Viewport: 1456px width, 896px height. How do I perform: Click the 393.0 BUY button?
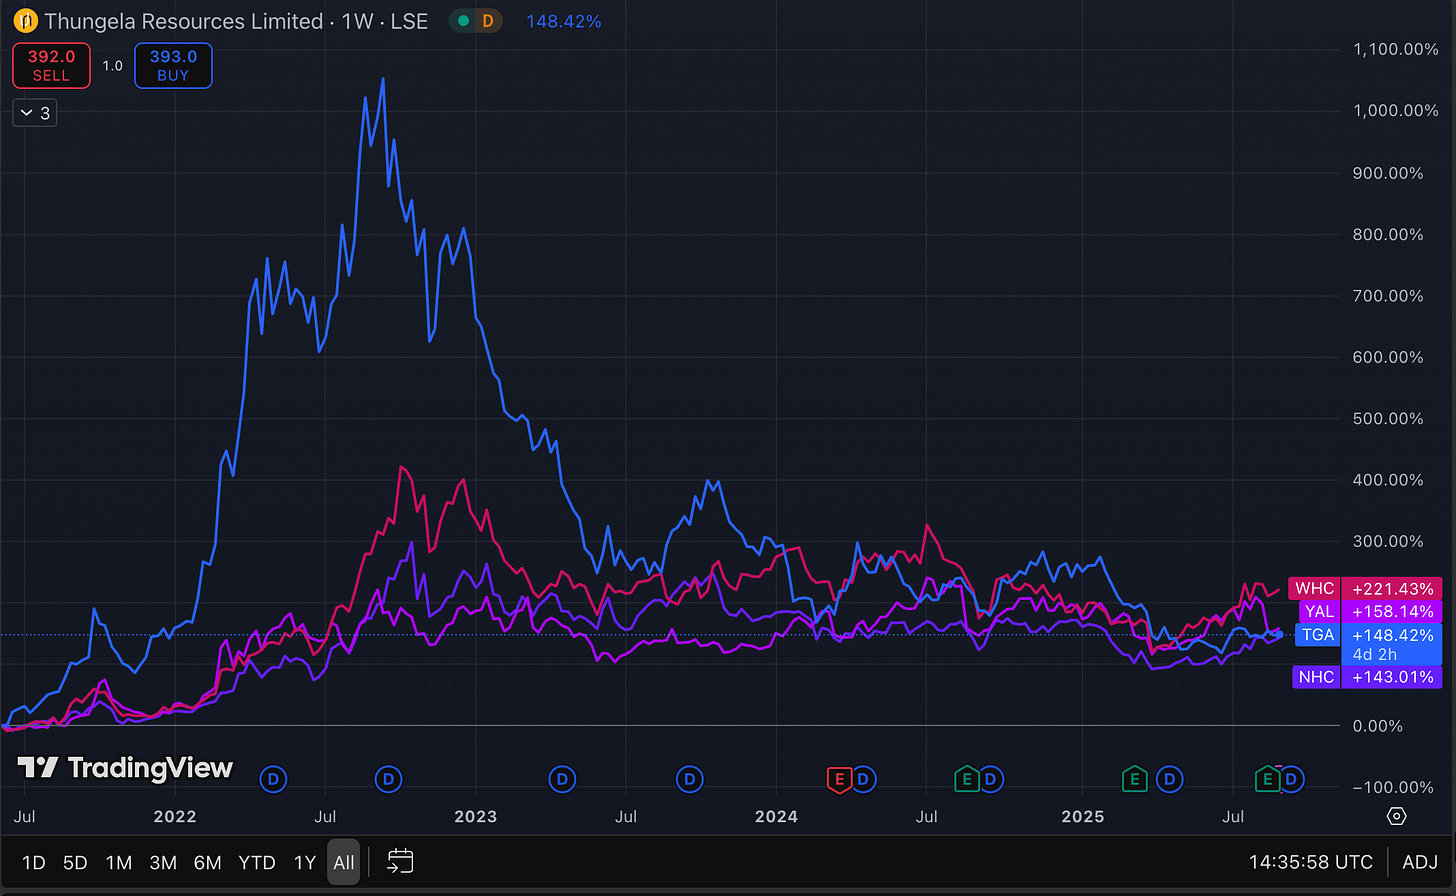click(x=173, y=66)
